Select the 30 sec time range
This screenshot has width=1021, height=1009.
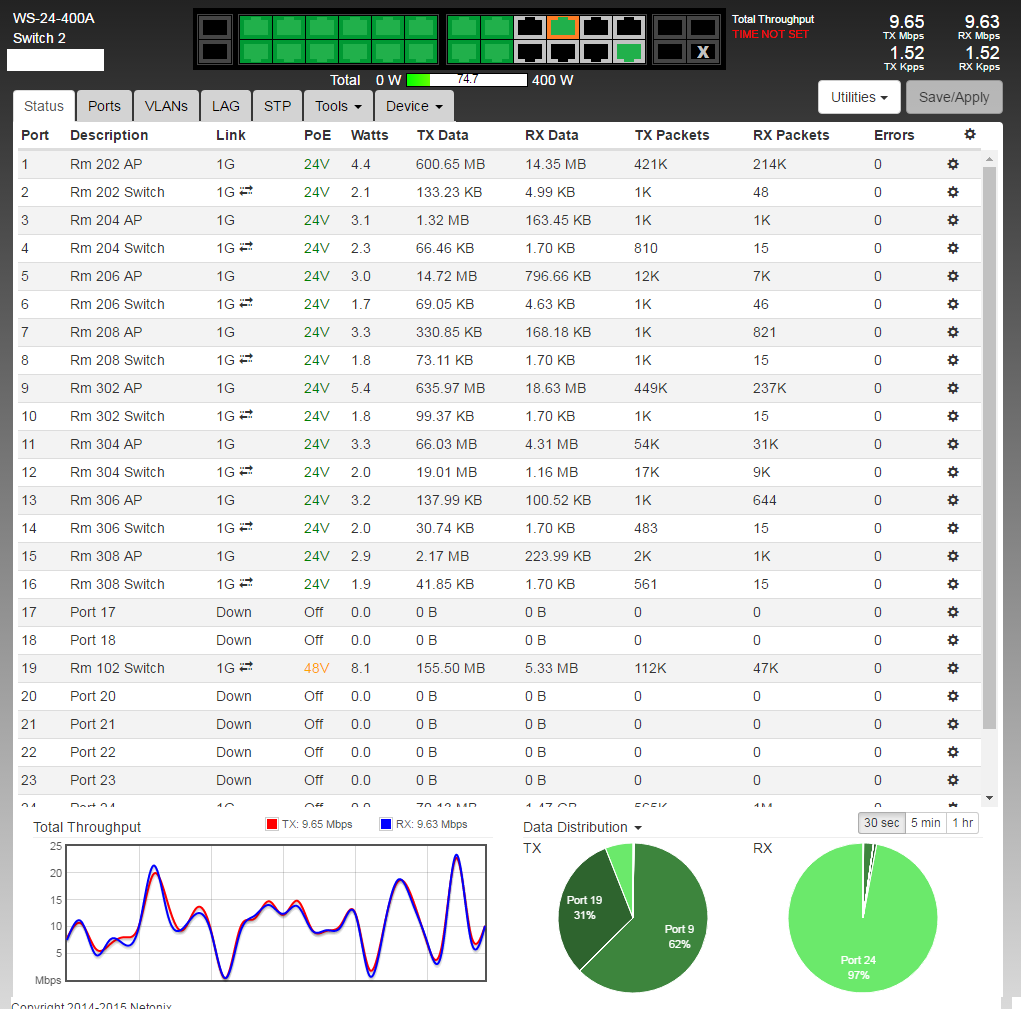tap(881, 823)
